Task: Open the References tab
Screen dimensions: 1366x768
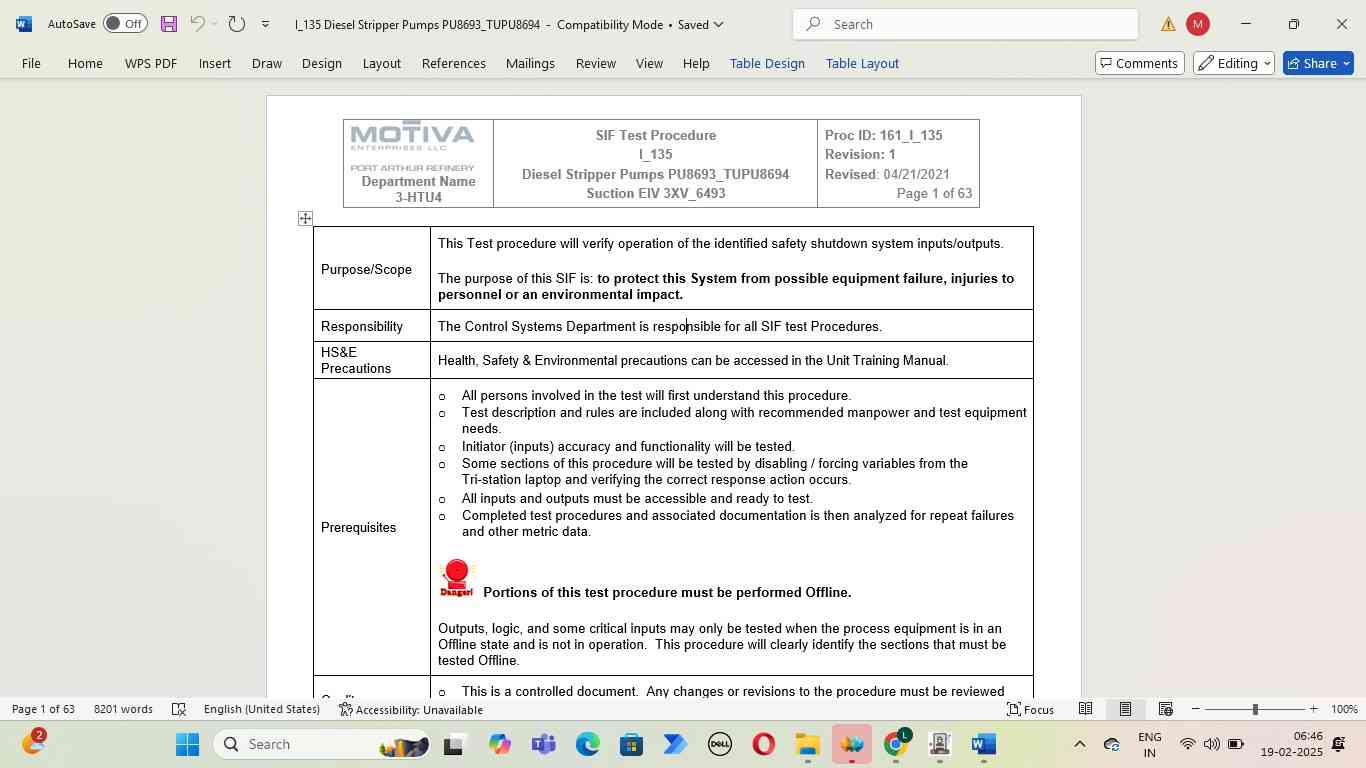Action: (x=453, y=63)
